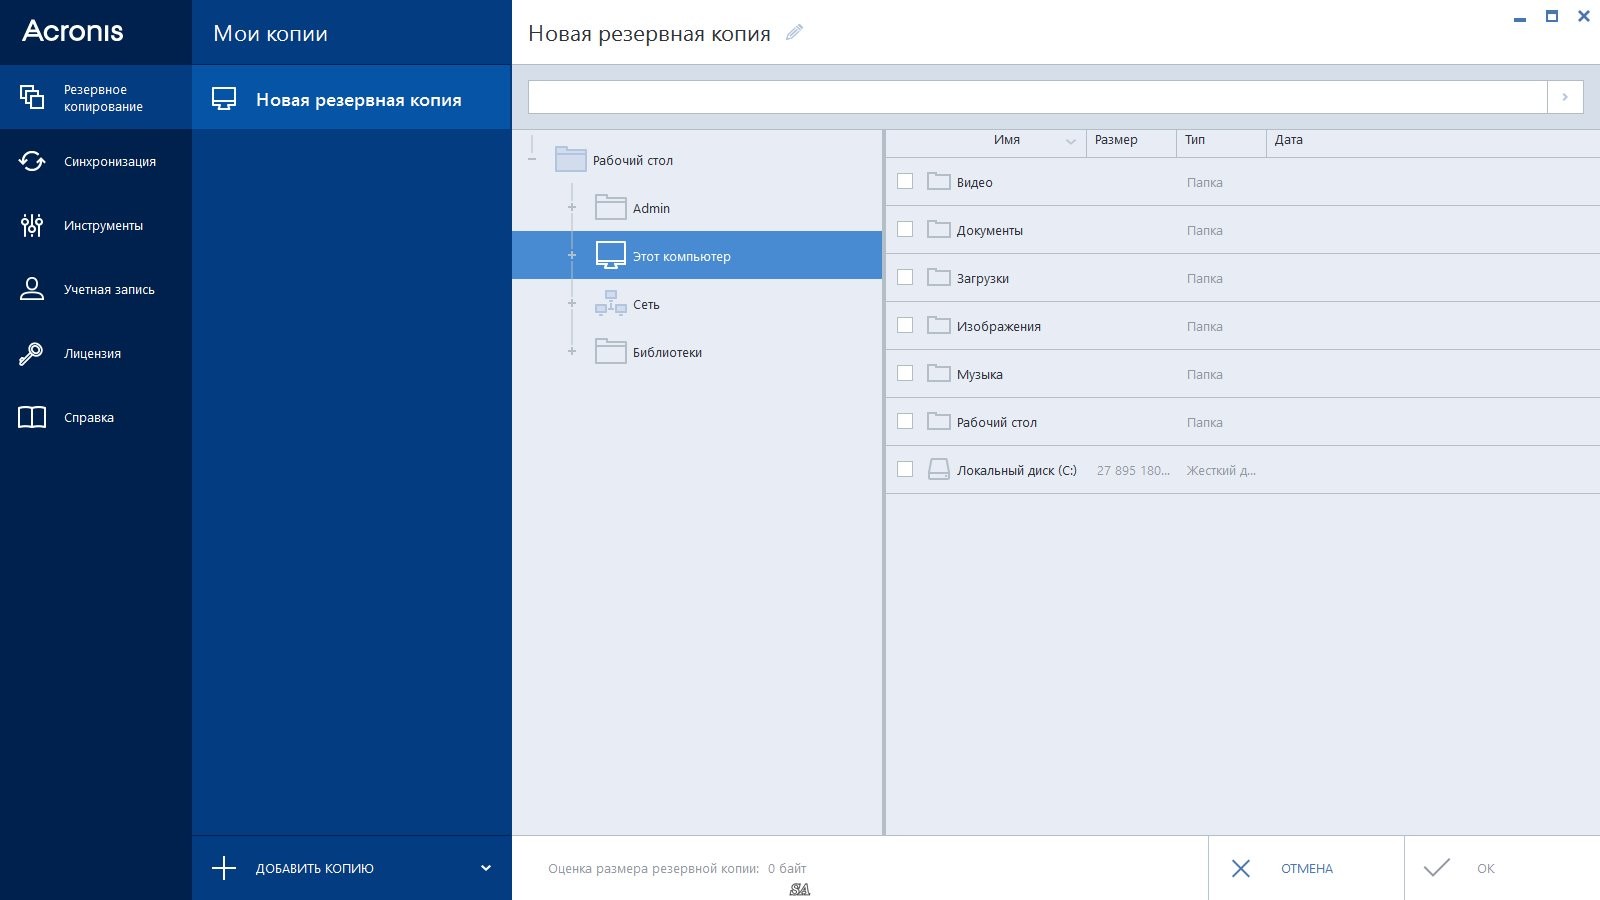Click the Этот компьютер monitor icon

point(610,255)
